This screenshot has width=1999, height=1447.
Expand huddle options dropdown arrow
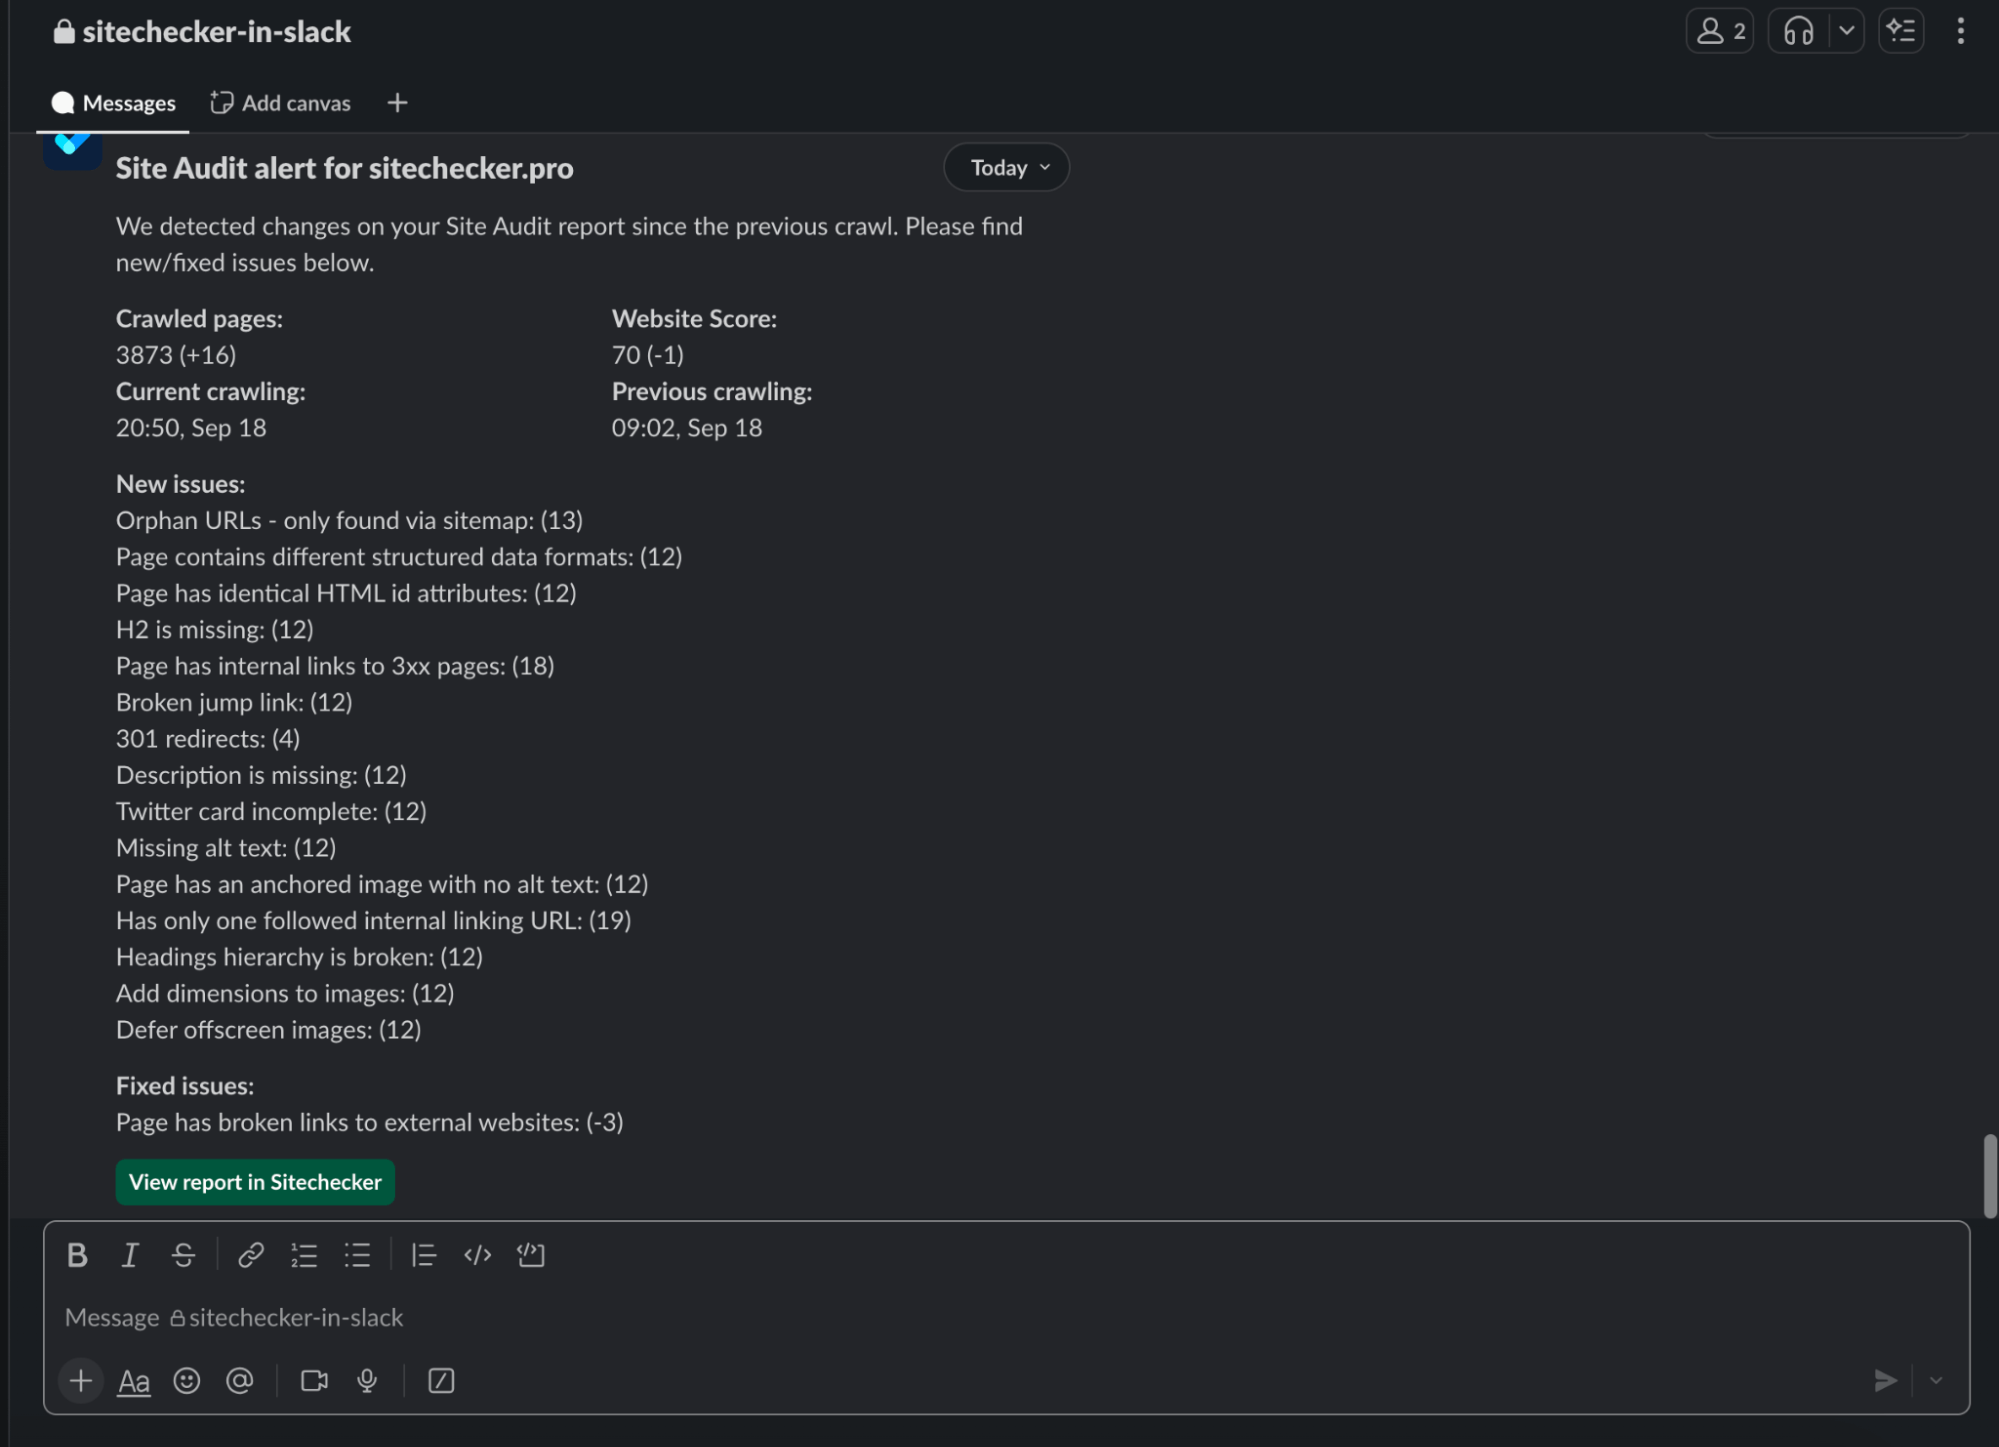(x=1846, y=31)
